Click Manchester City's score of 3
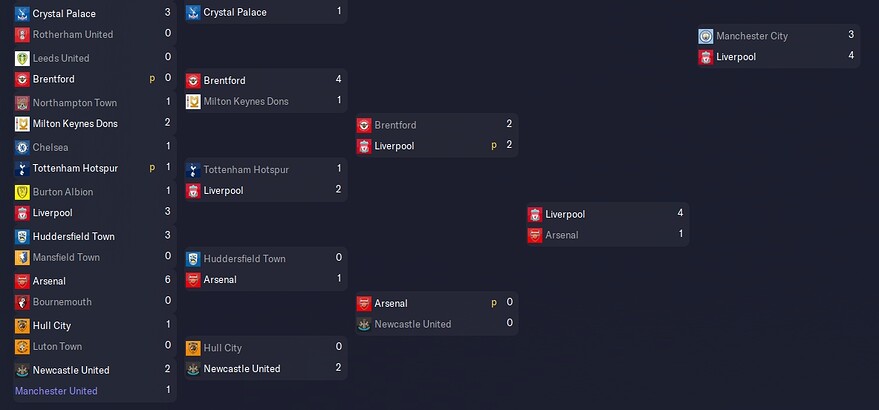 pos(851,35)
